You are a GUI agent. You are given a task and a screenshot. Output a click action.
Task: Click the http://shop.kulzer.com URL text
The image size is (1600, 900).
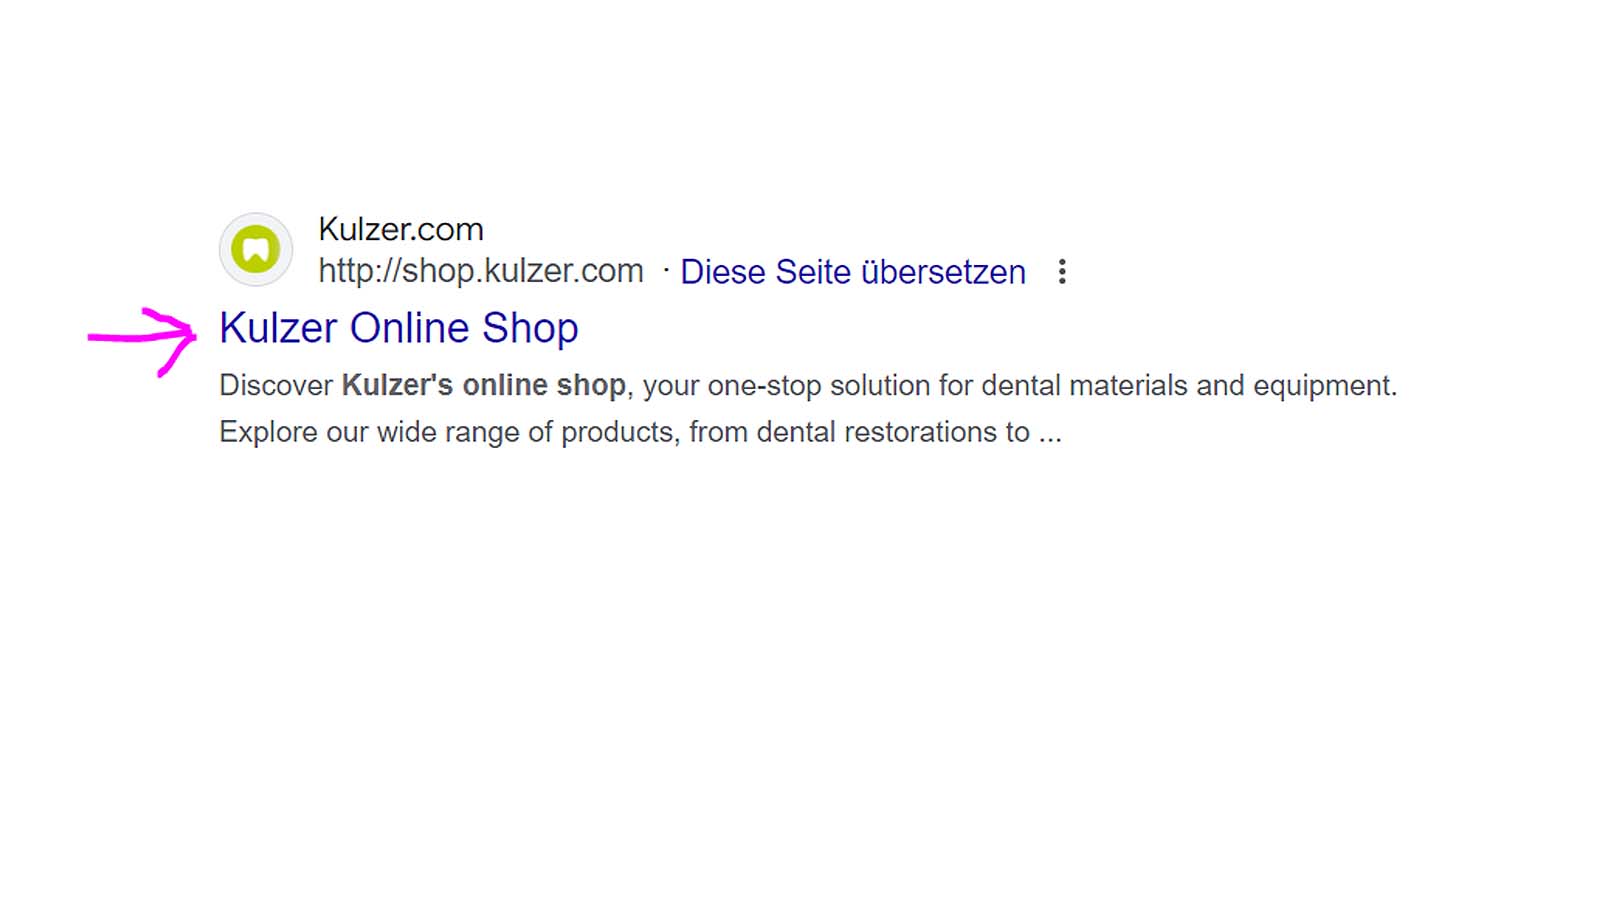click(x=481, y=271)
